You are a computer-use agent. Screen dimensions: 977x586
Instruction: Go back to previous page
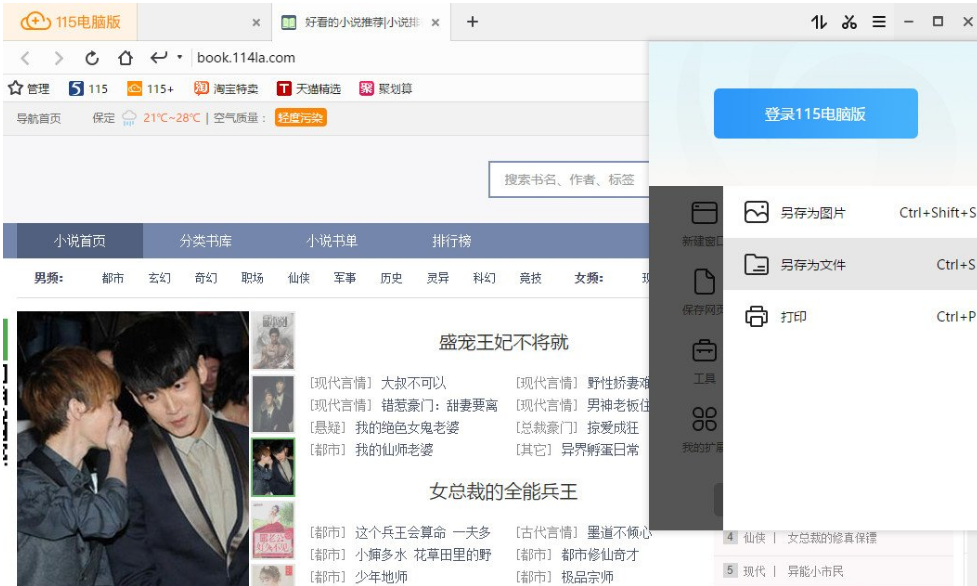26,58
